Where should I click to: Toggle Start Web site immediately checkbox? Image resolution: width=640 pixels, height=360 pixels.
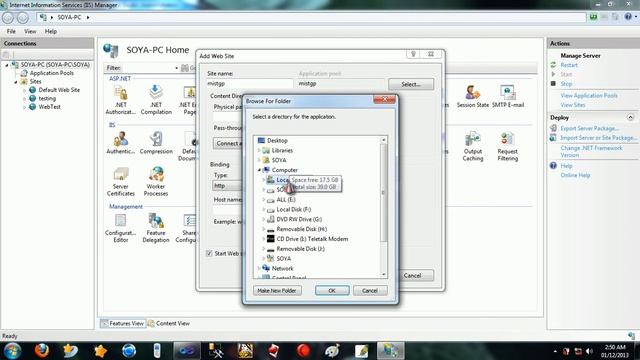[209, 253]
